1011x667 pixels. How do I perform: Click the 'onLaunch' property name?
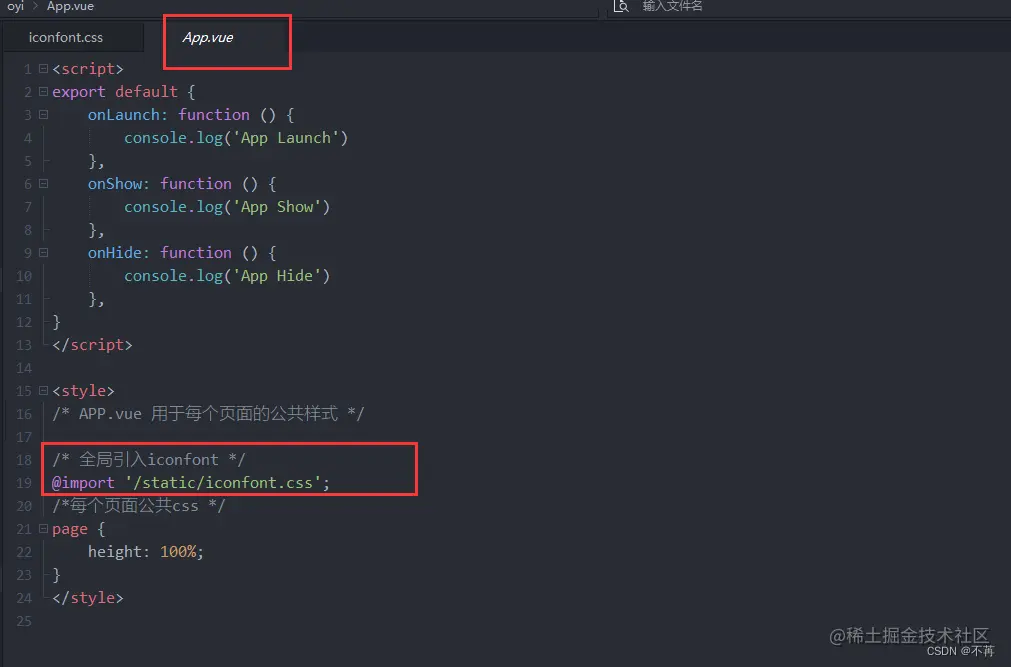(123, 115)
